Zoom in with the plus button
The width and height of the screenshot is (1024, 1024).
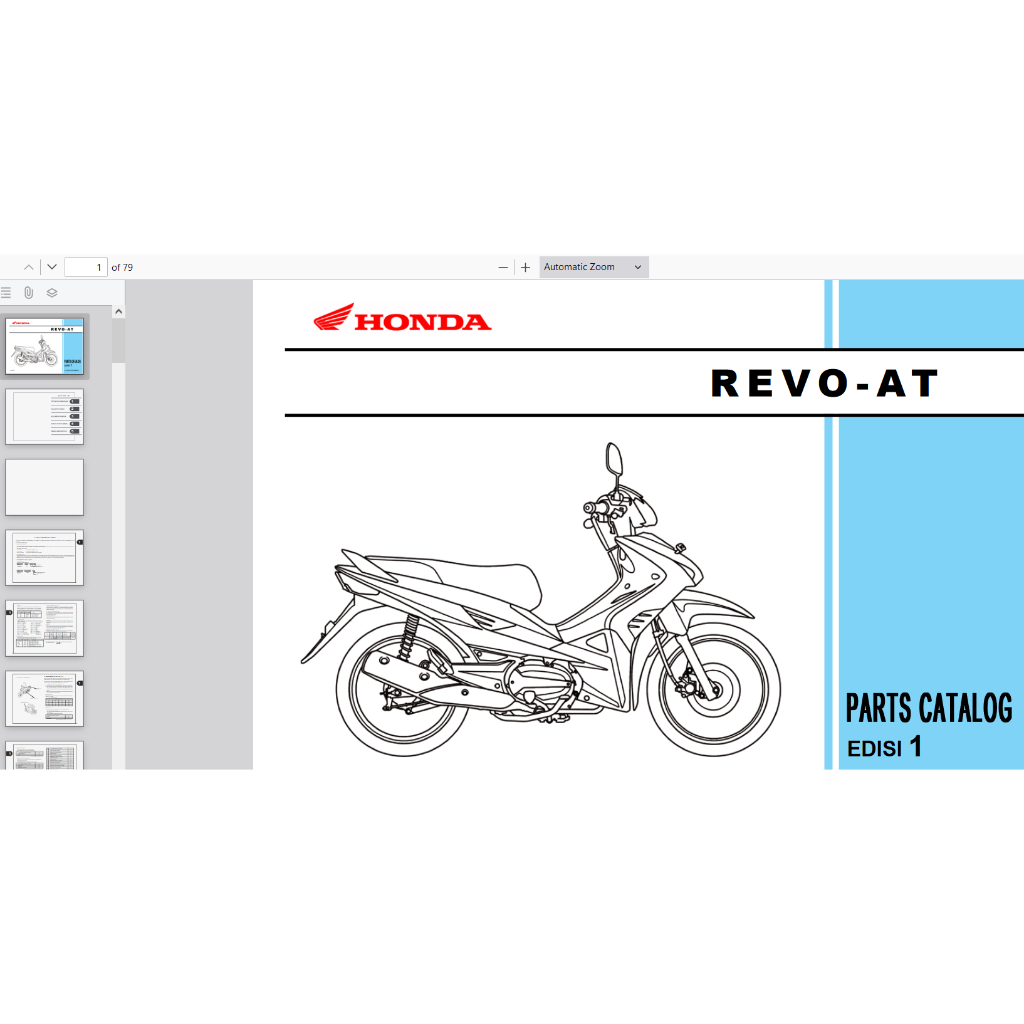[525, 267]
